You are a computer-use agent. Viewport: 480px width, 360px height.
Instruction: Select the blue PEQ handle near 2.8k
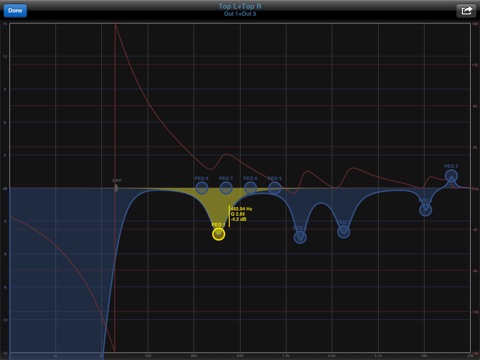click(343, 232)
